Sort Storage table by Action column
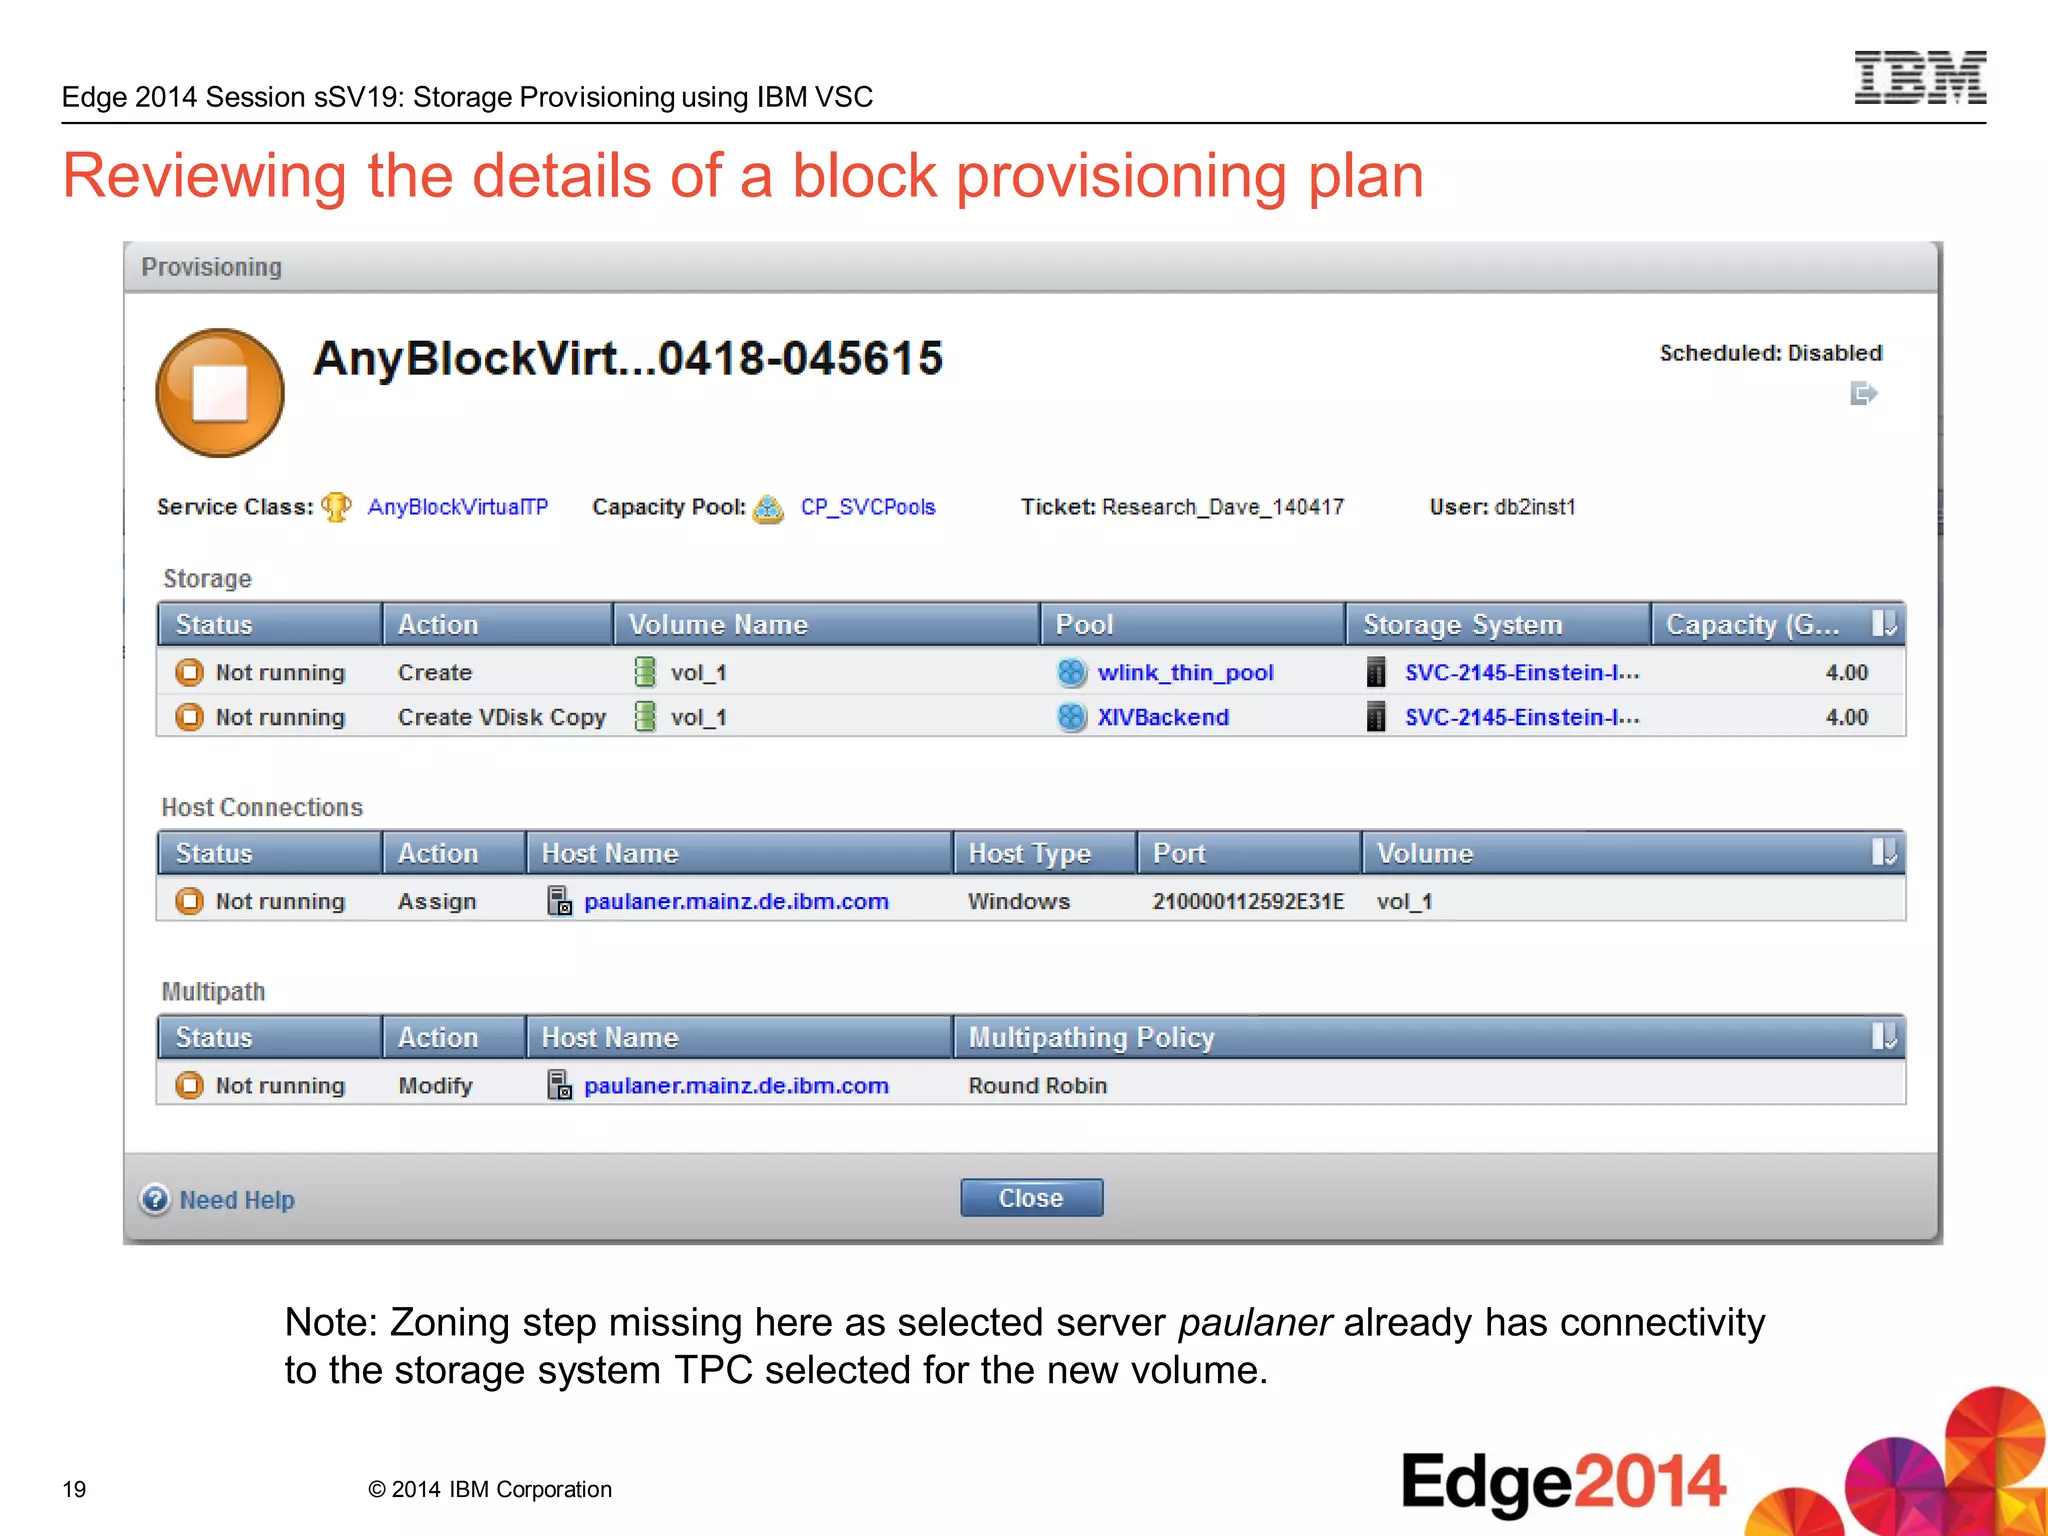Image resolution: width=2048 pixels, height=1536 pixels. [498, 624]
